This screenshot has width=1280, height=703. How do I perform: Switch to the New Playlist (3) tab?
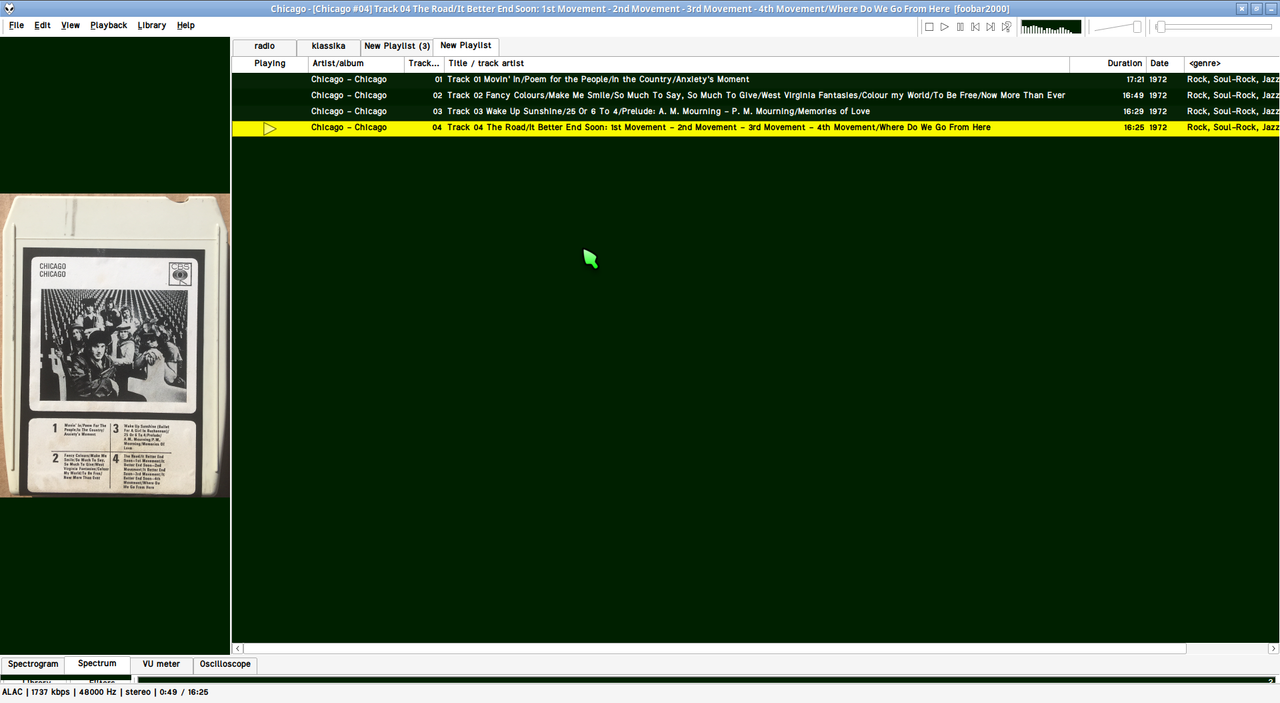tap(397, 47)
